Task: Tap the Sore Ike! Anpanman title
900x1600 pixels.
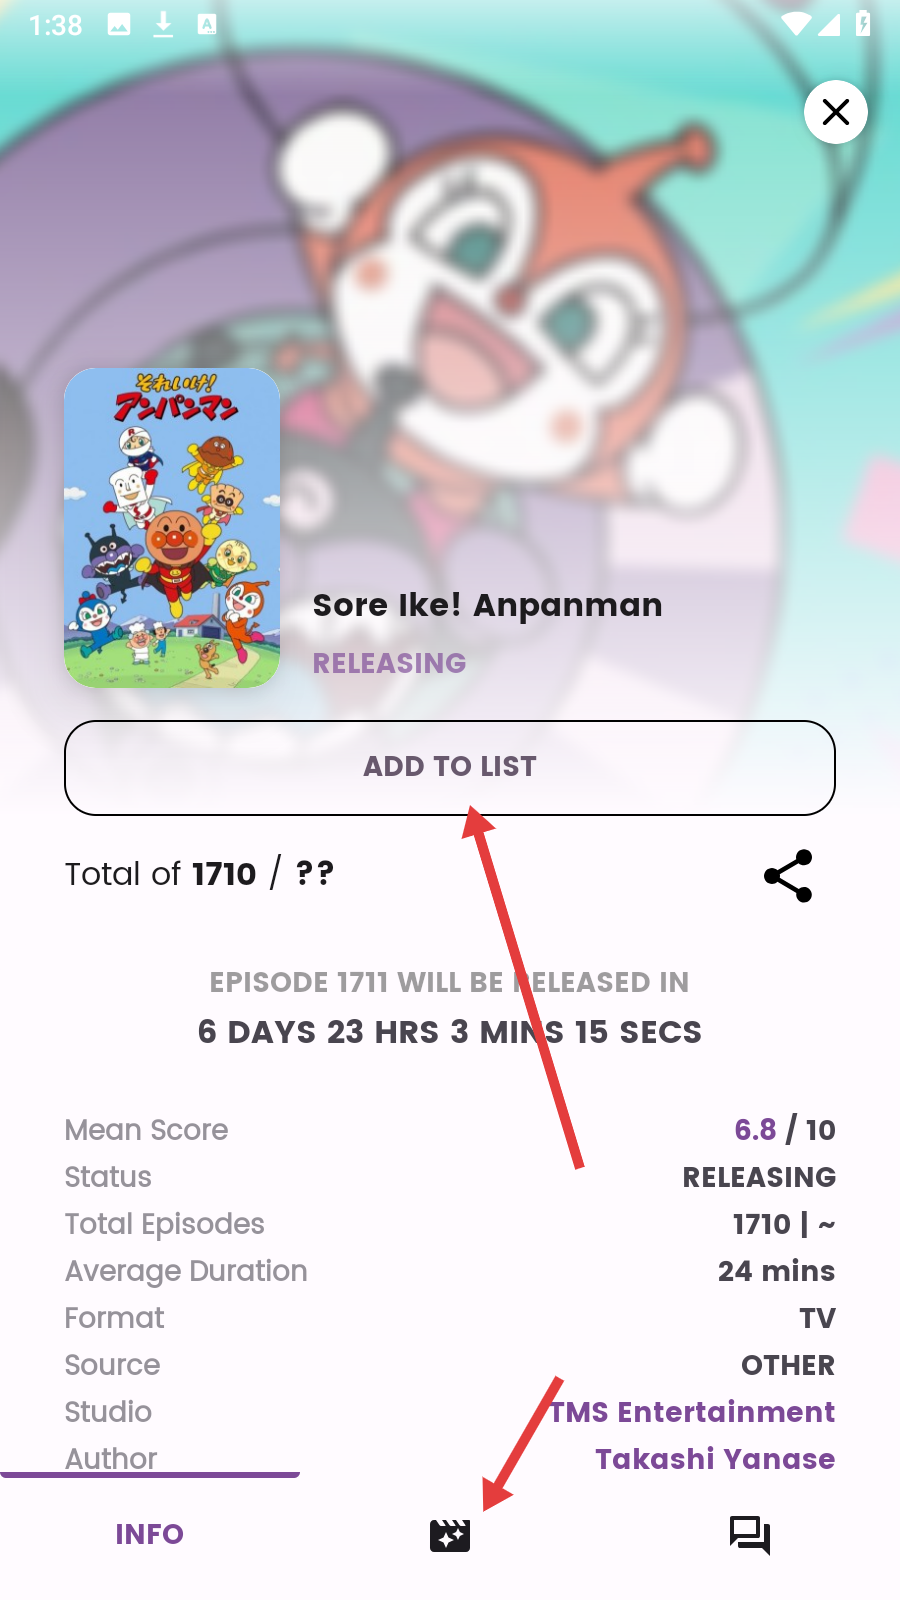Action: [487, 605]
